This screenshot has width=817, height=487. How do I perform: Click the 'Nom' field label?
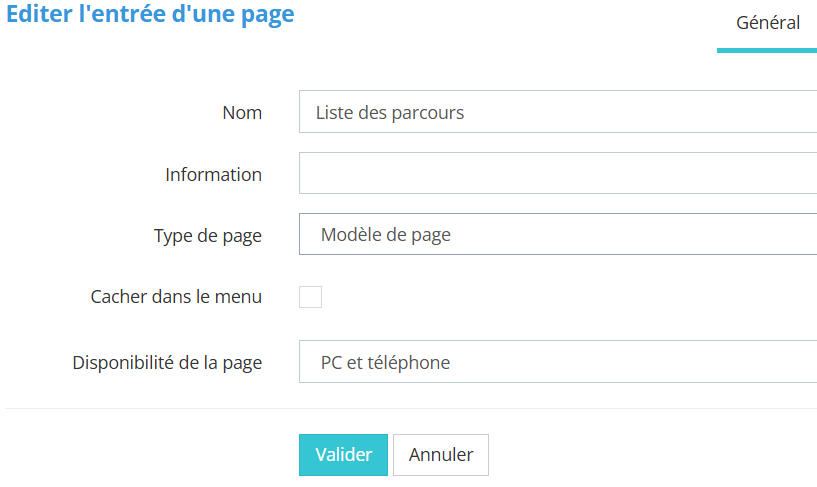coord(242,113)
